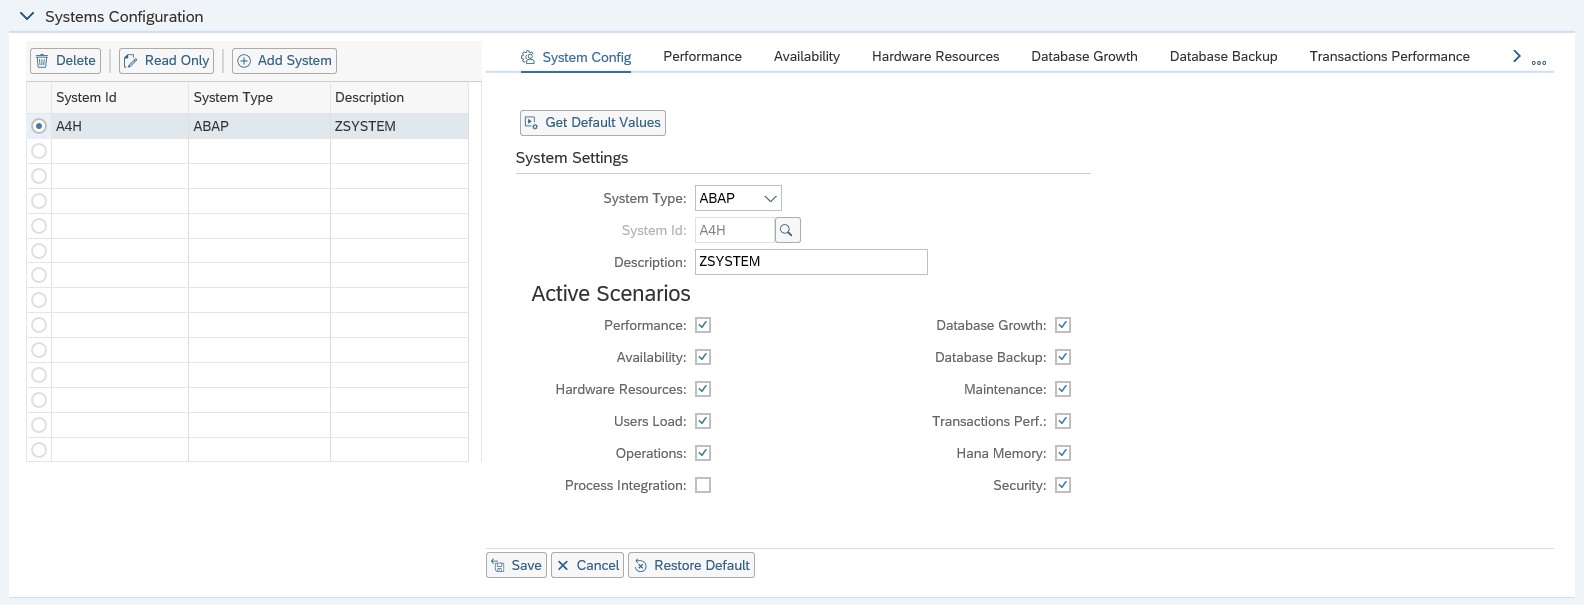Save the system configuration
The image size is (1584, 605).
[516, 565]
